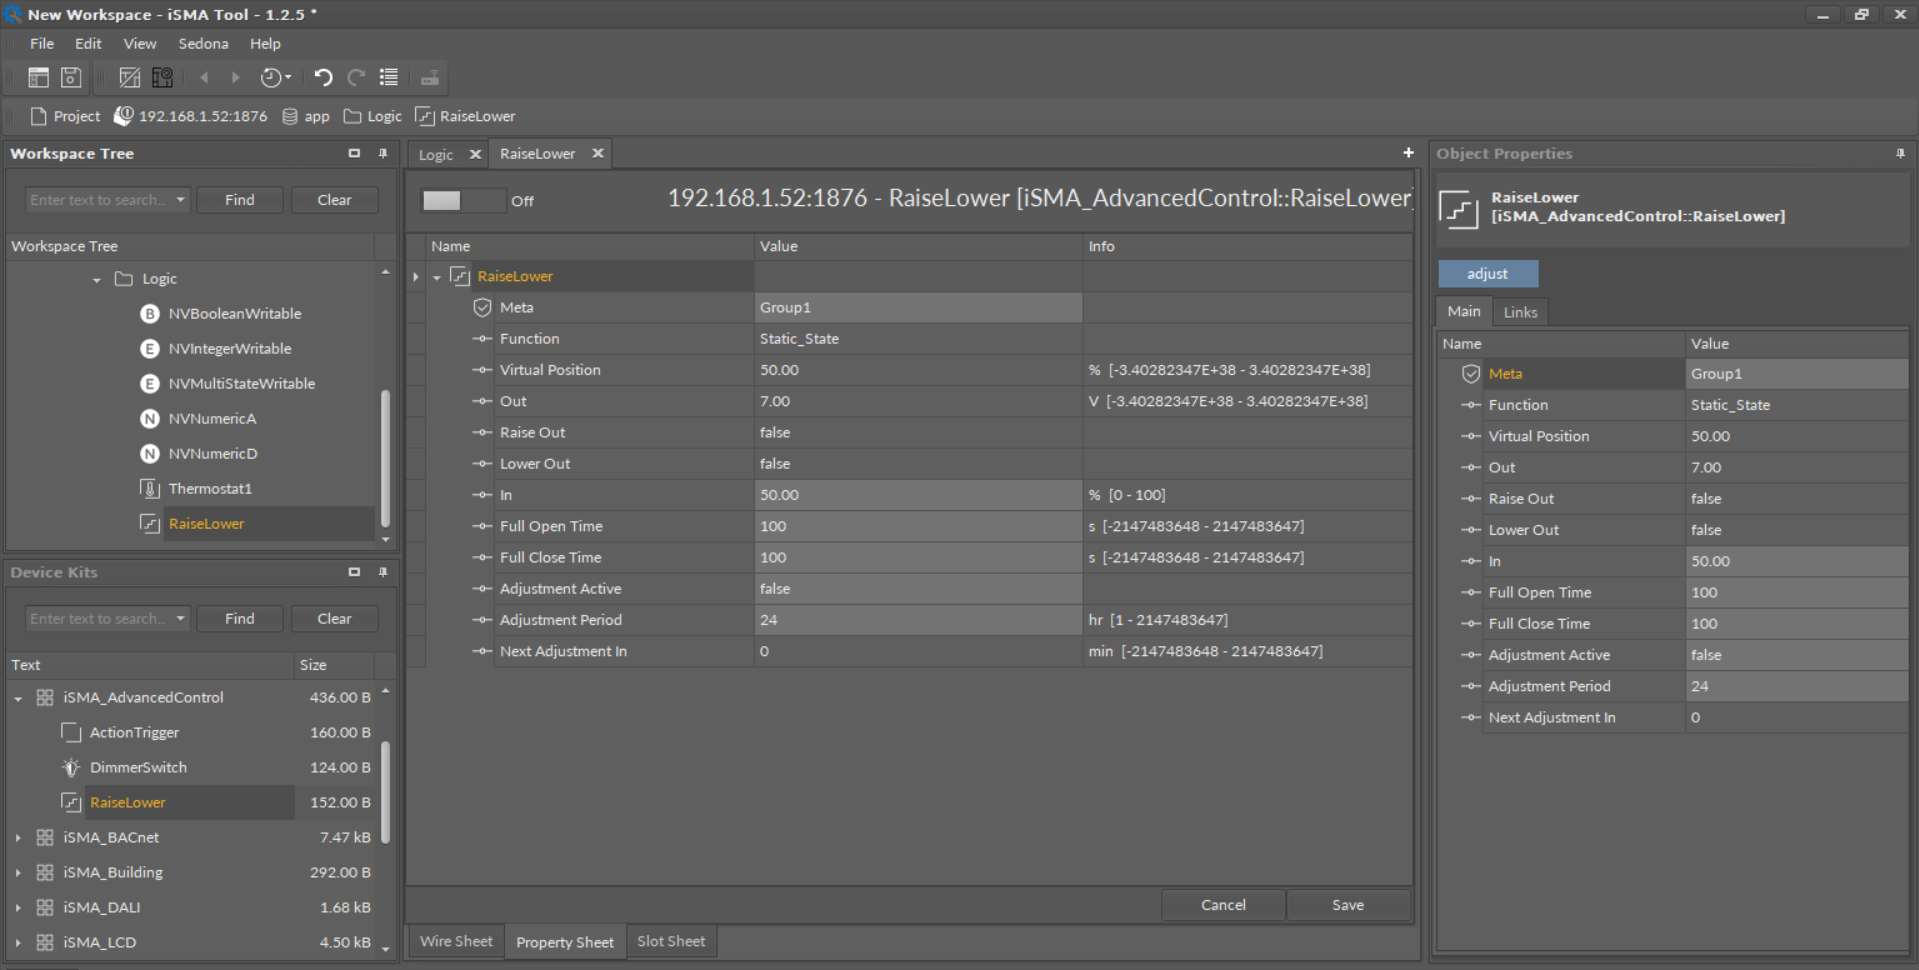1919x970 pixels.
Task: Click the app database icon in breadcrumb bar
Action: (x=289, y=116)
